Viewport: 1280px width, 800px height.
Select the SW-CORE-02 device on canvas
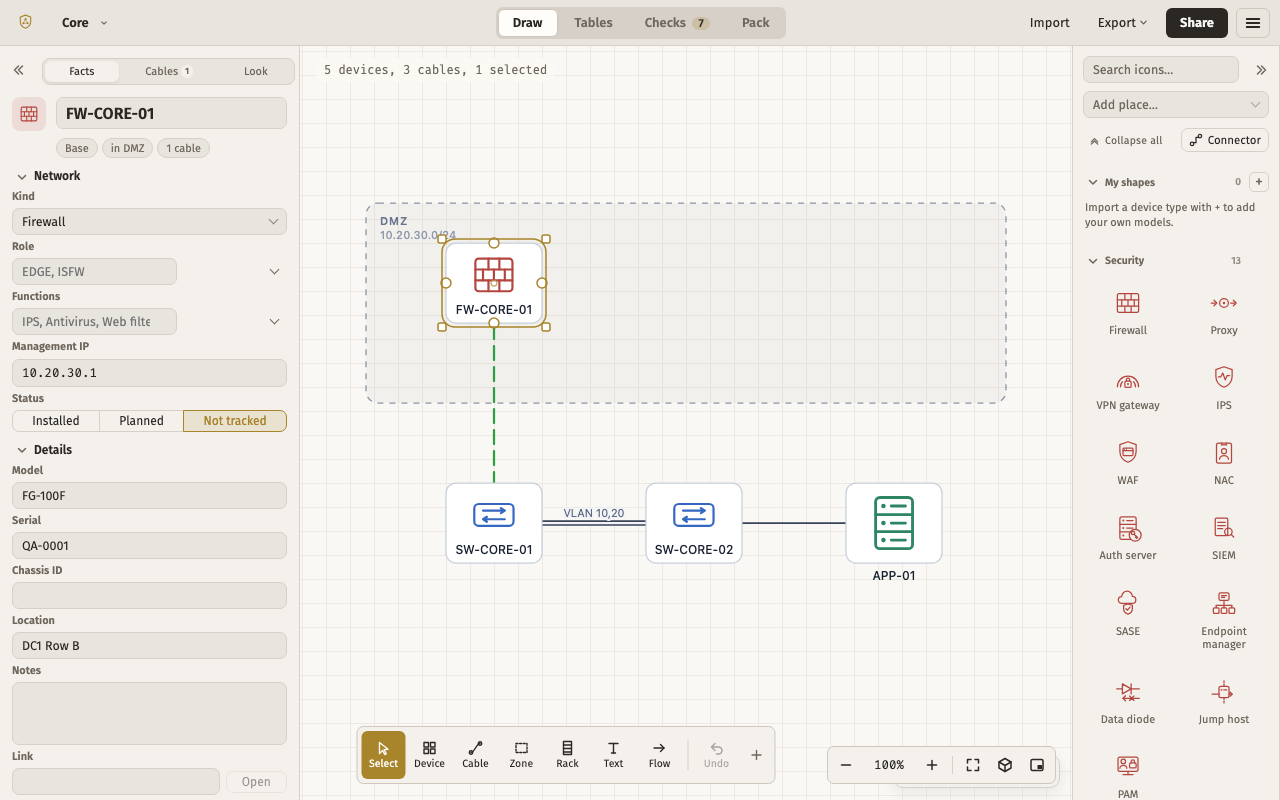click(x=694, y=523)
